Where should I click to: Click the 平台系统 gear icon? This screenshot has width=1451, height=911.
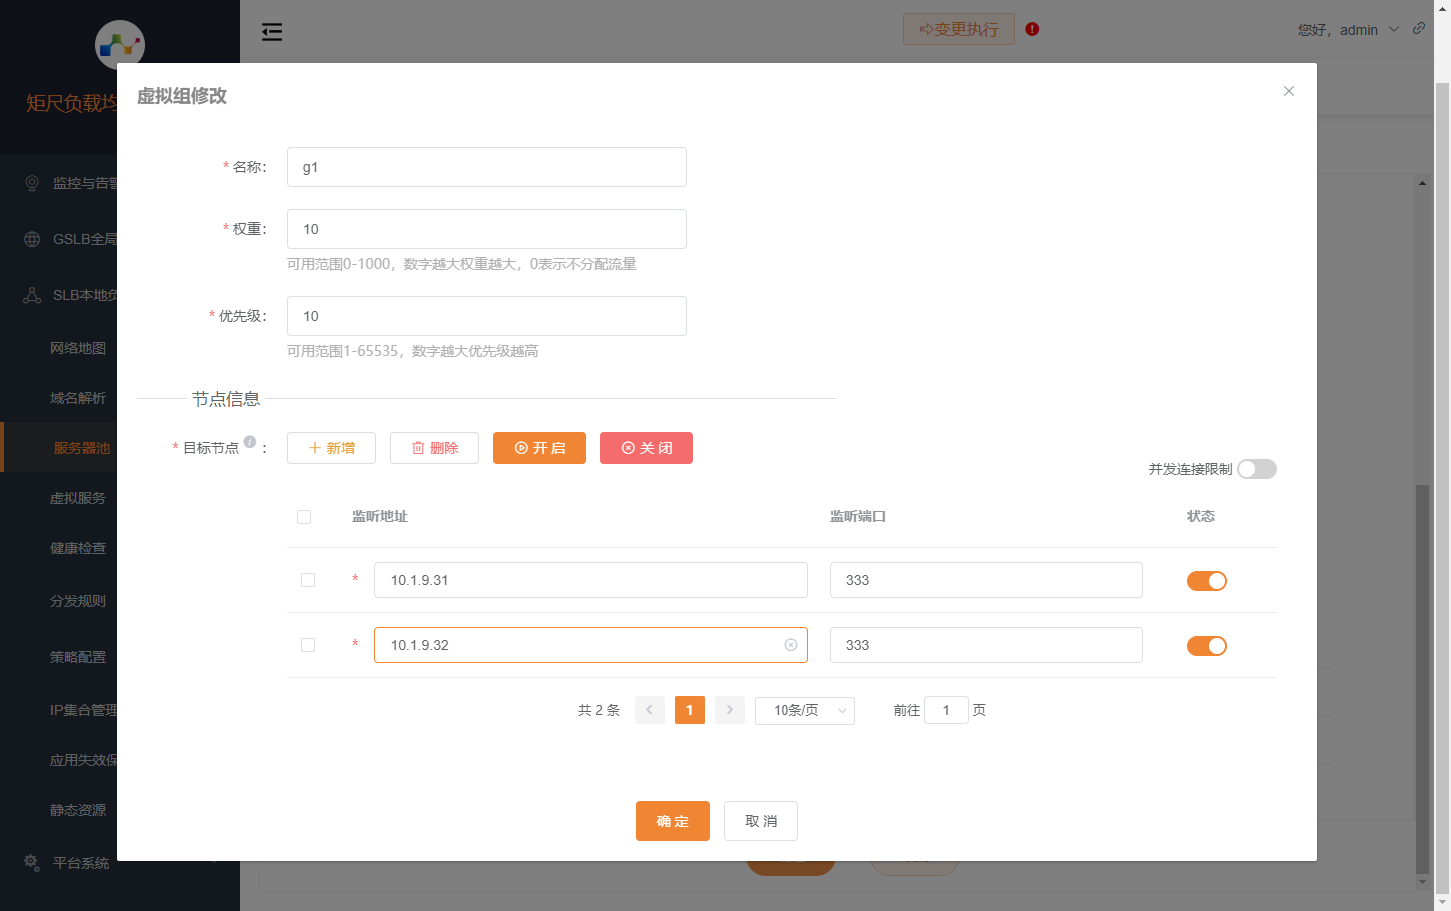[x=32, y=862]
